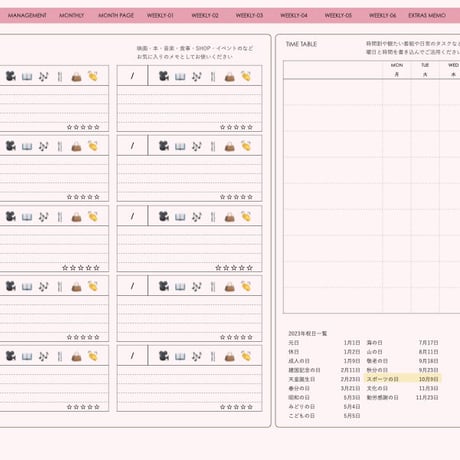460x460 pixels.
Task: Choose movie camera icon in third right-column card
Action: [x=164, y=217]
